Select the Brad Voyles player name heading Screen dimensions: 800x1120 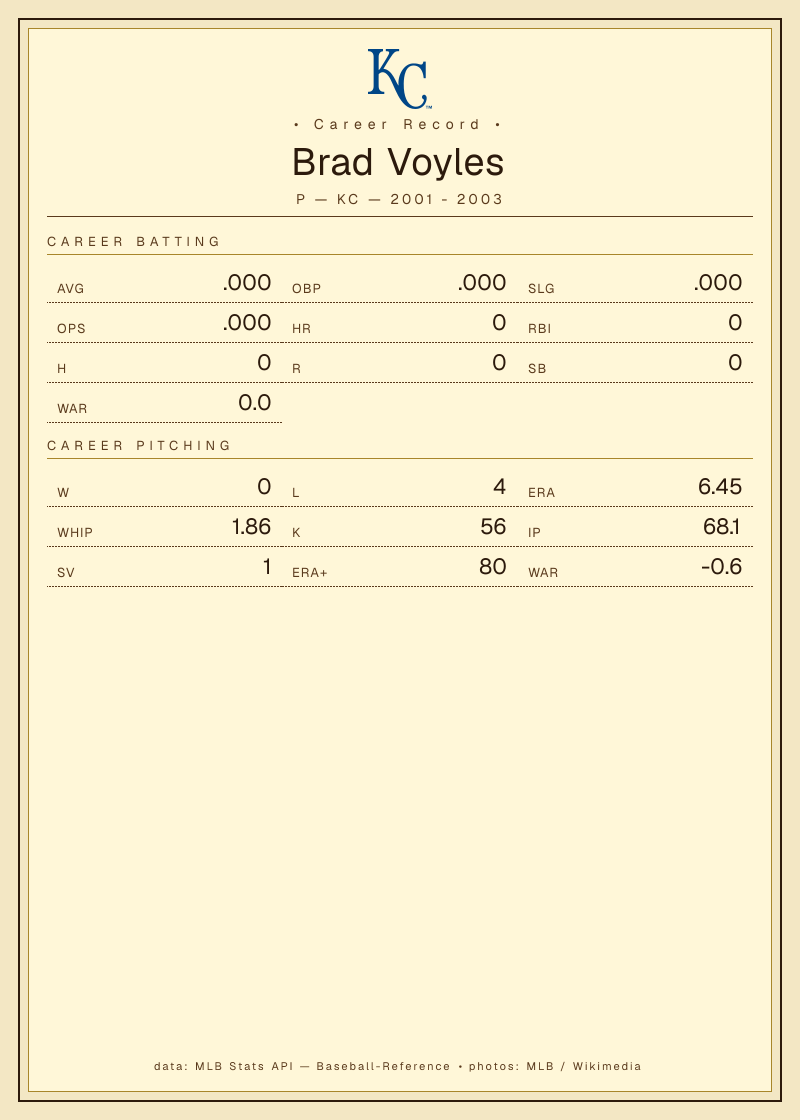[399, 162]
